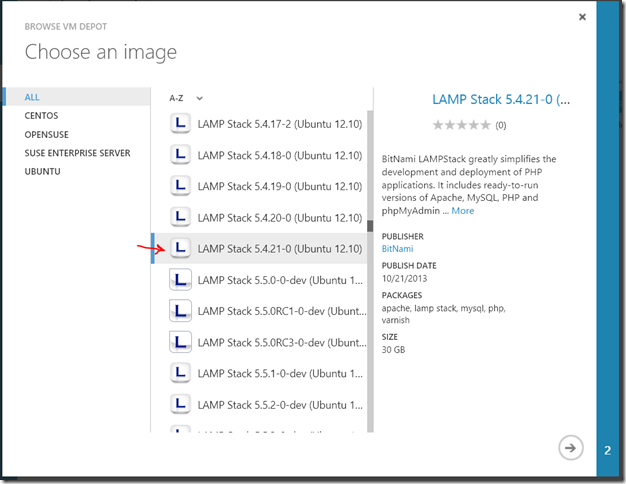This screenshot has width=626, height=484.
Task: Click the image list scrollbar thumb
Action: pyautogui.click(x=370, y=226)
